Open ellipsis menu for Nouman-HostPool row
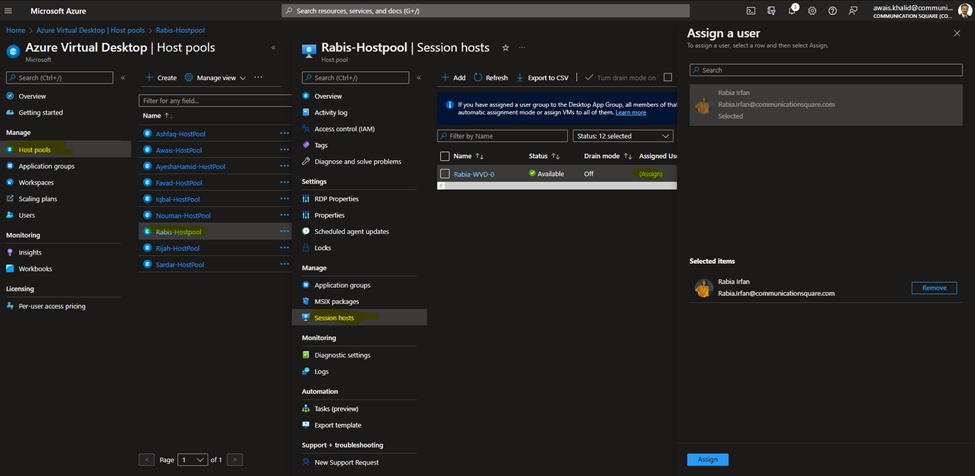Image resolution: width=975 pixels, height=476 pixels. [285, 215]
